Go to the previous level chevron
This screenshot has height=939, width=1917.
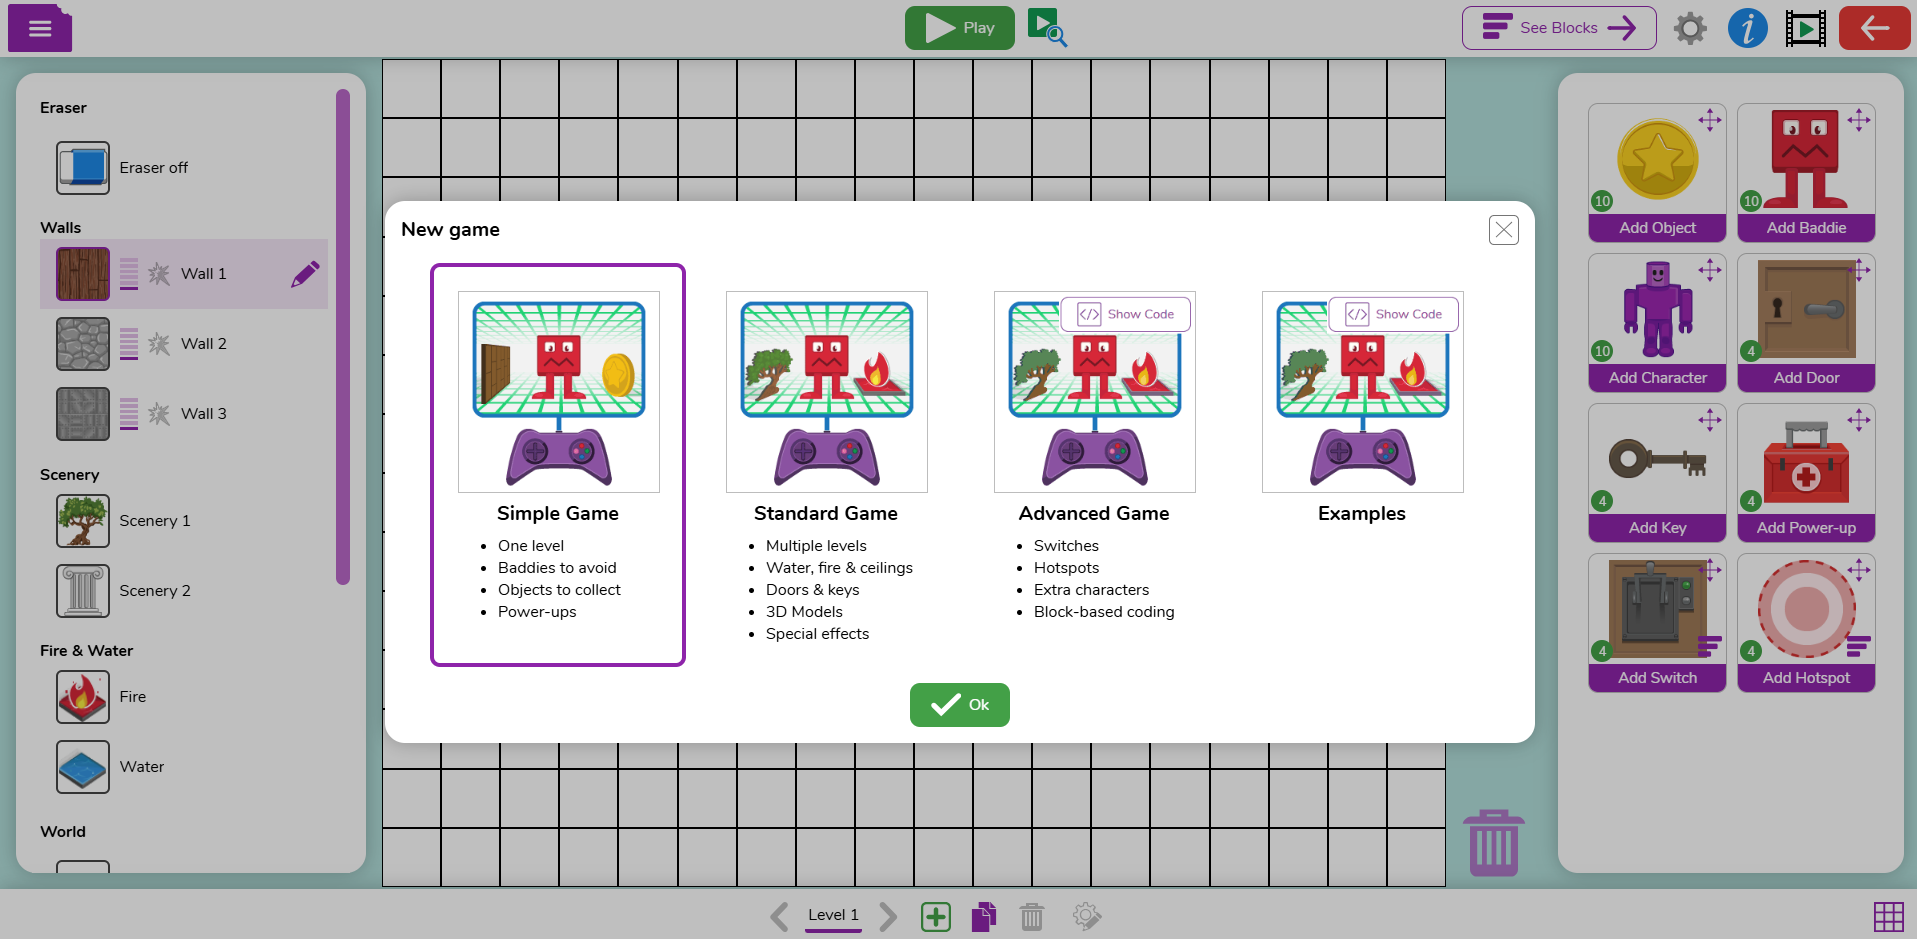[x=779, y=916]
